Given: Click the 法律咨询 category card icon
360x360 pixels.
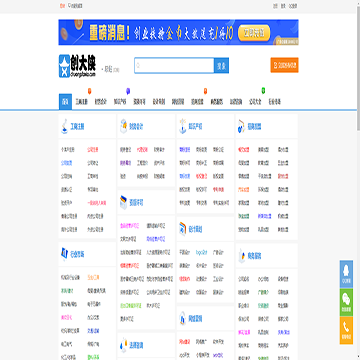Looking at the screenshot, I should coord(124,345).
